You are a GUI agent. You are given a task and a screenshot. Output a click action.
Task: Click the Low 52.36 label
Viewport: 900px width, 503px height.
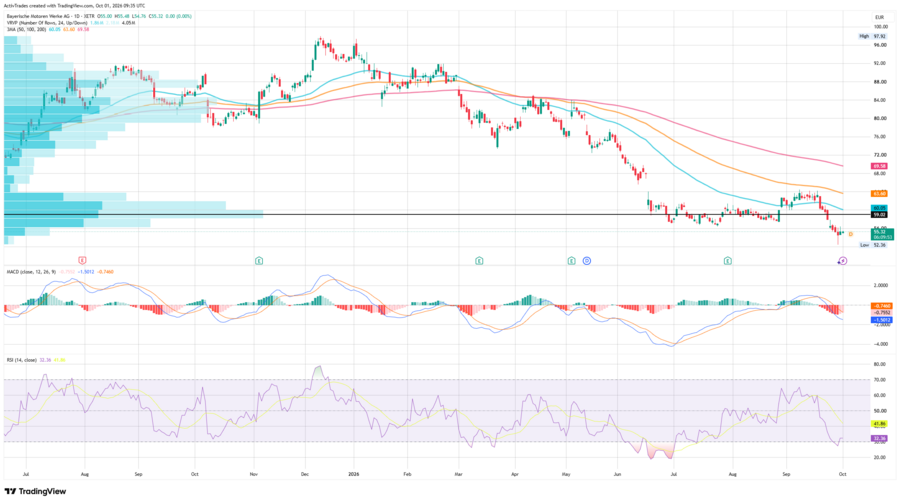point(872,245)
